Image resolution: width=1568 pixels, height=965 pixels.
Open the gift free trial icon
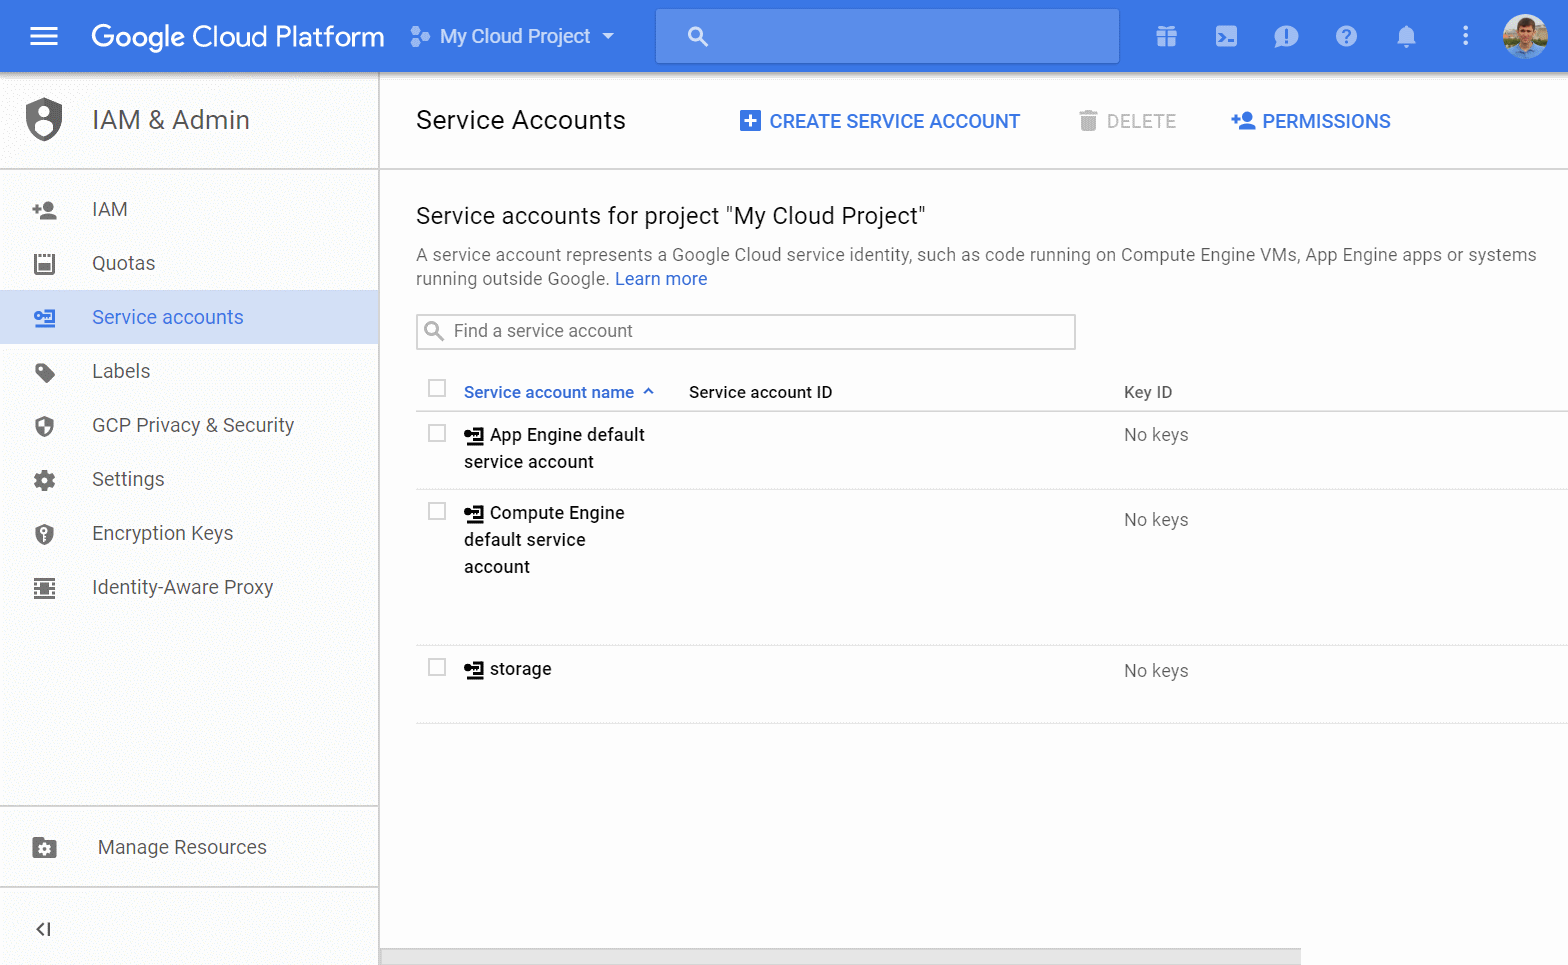point(1166,37)
